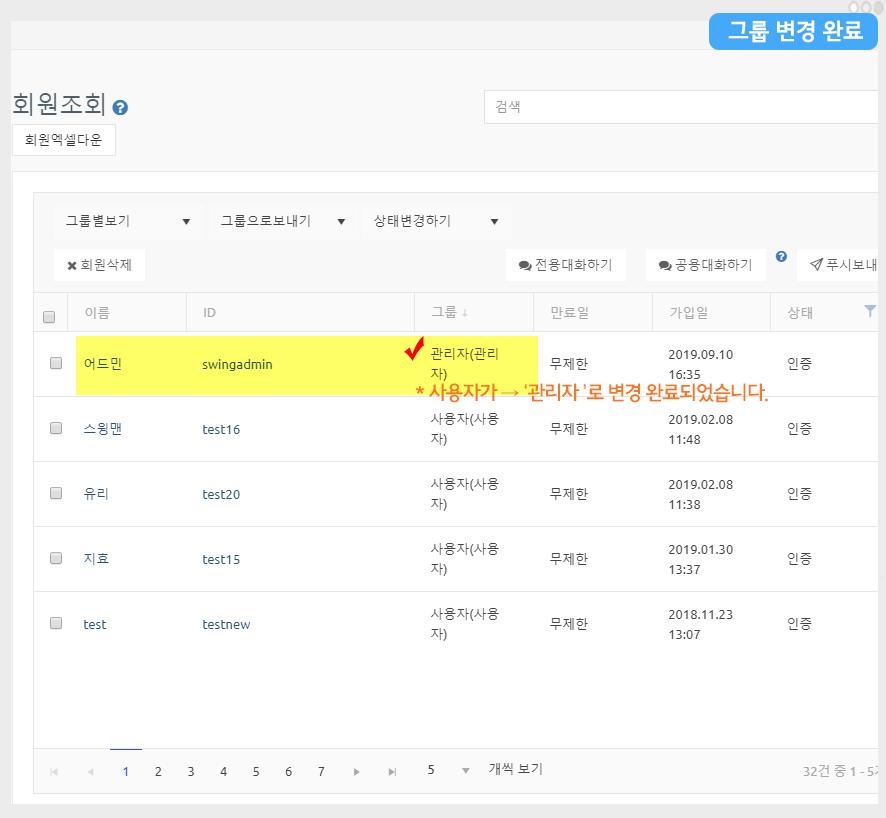Click the 검색 search input field
The height and width of the screenshot is (818, 886).
[x=680, y=107]
